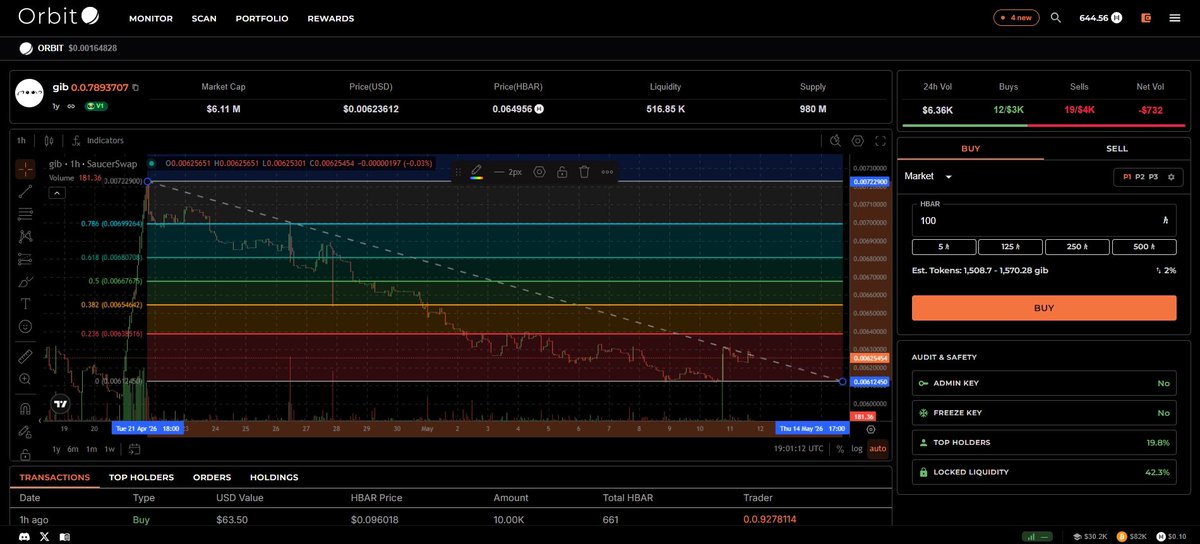Select the trend line drawing tool
Screen dimensions: 1200x544
[x=25, y=191]
